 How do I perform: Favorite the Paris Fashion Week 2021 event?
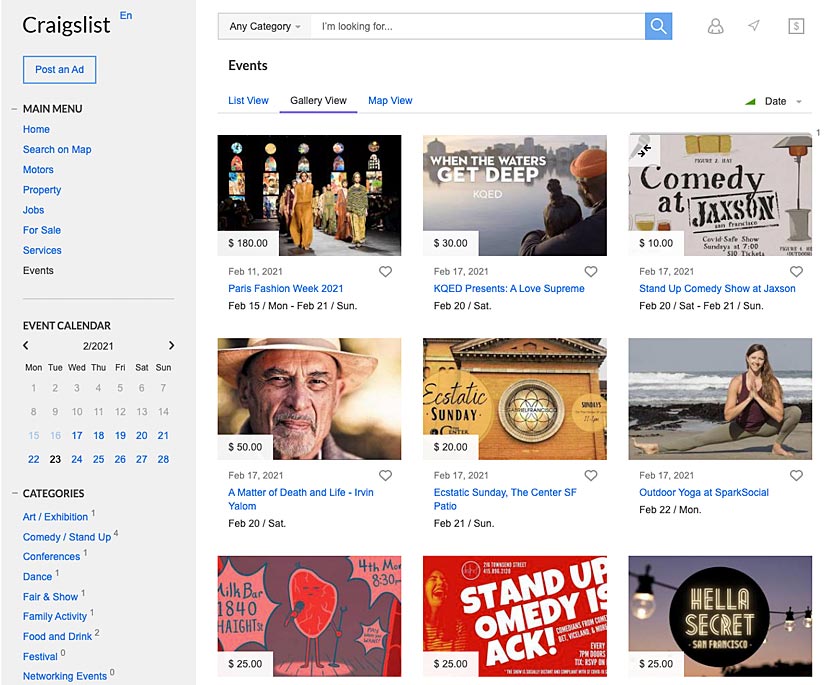click(x=386, y=271)
